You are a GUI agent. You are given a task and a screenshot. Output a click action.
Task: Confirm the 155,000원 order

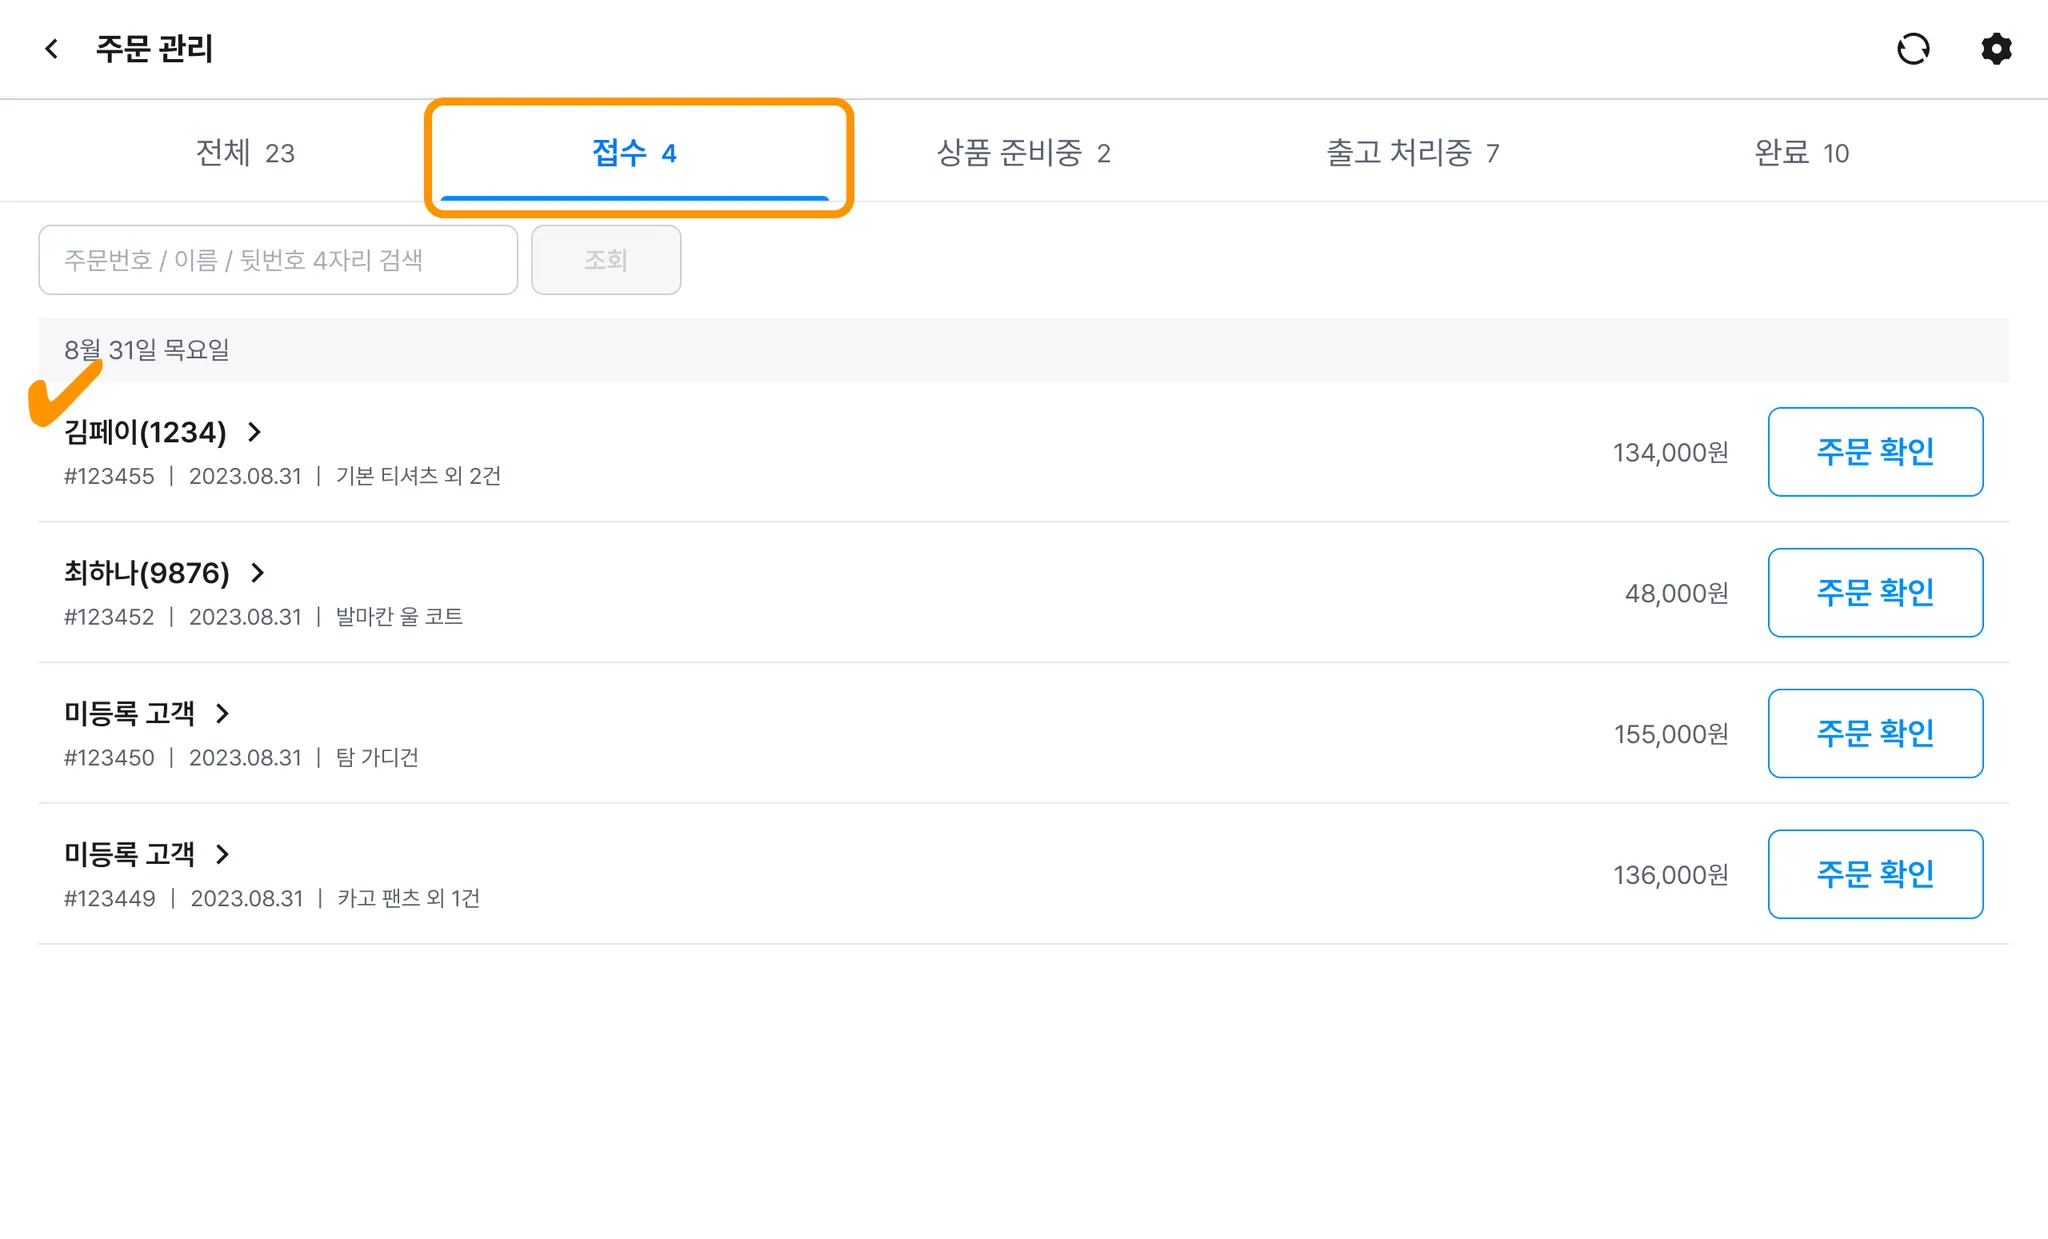(x=1875, y=734)
